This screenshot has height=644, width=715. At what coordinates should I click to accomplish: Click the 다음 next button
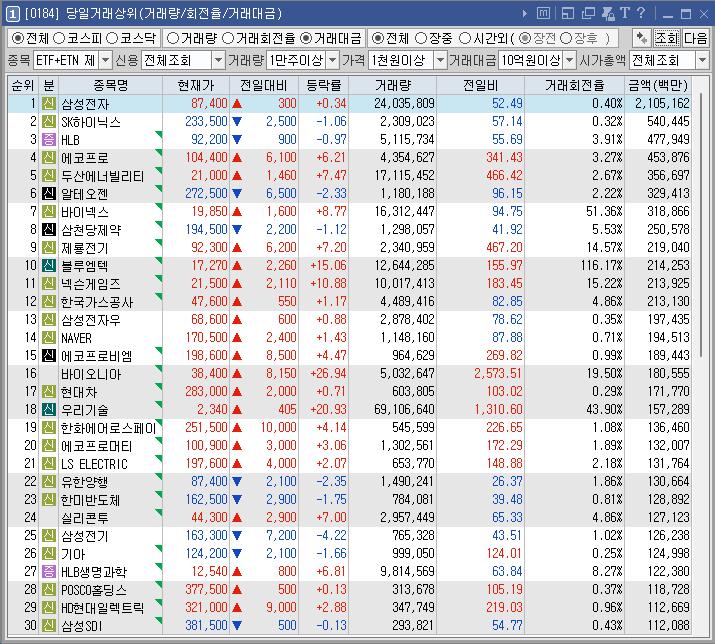(x=695, y=38)
